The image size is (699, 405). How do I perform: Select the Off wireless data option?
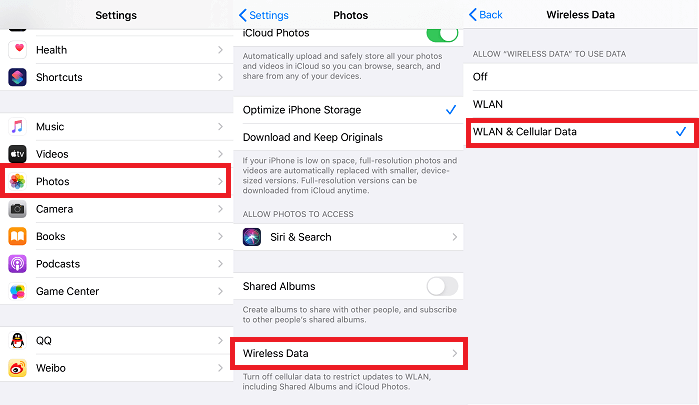click(481, 76)
